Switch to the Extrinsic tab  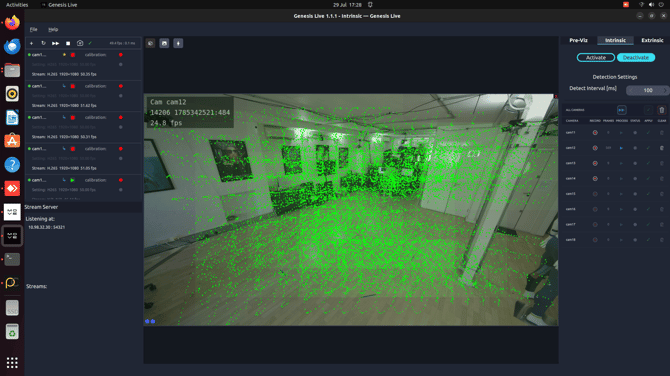[652, 40]
